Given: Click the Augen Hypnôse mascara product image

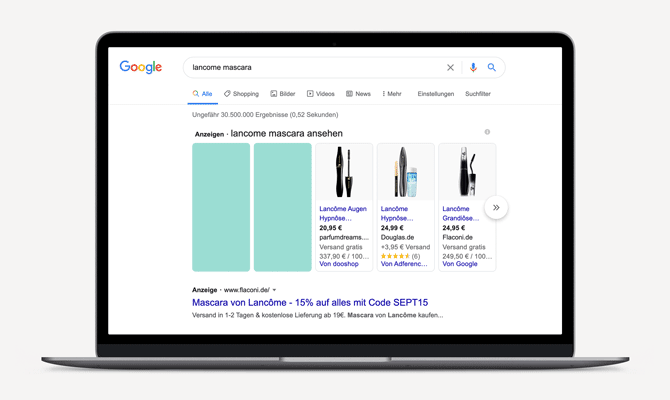Looking at the screenshot, I should click(344, 172).
